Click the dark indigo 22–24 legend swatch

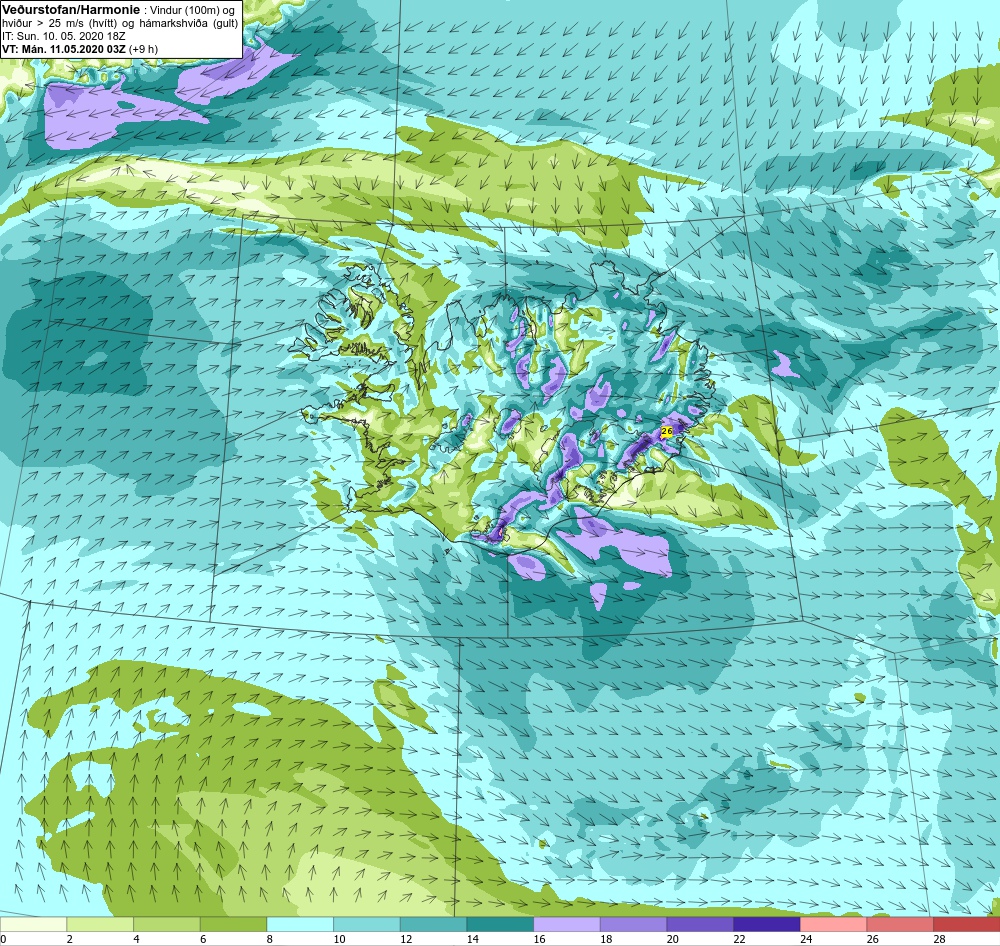(x=766, y=924)
